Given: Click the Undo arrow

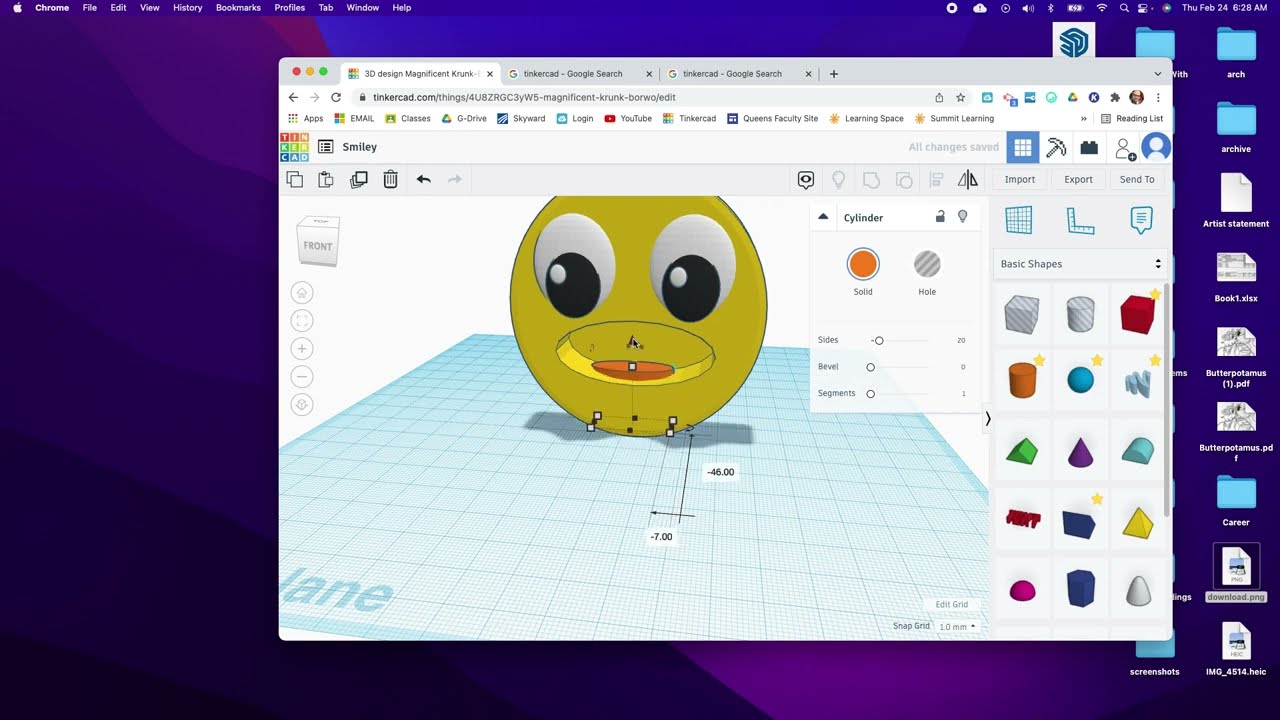Looking at the screenshot, I should tap(424, 179).
